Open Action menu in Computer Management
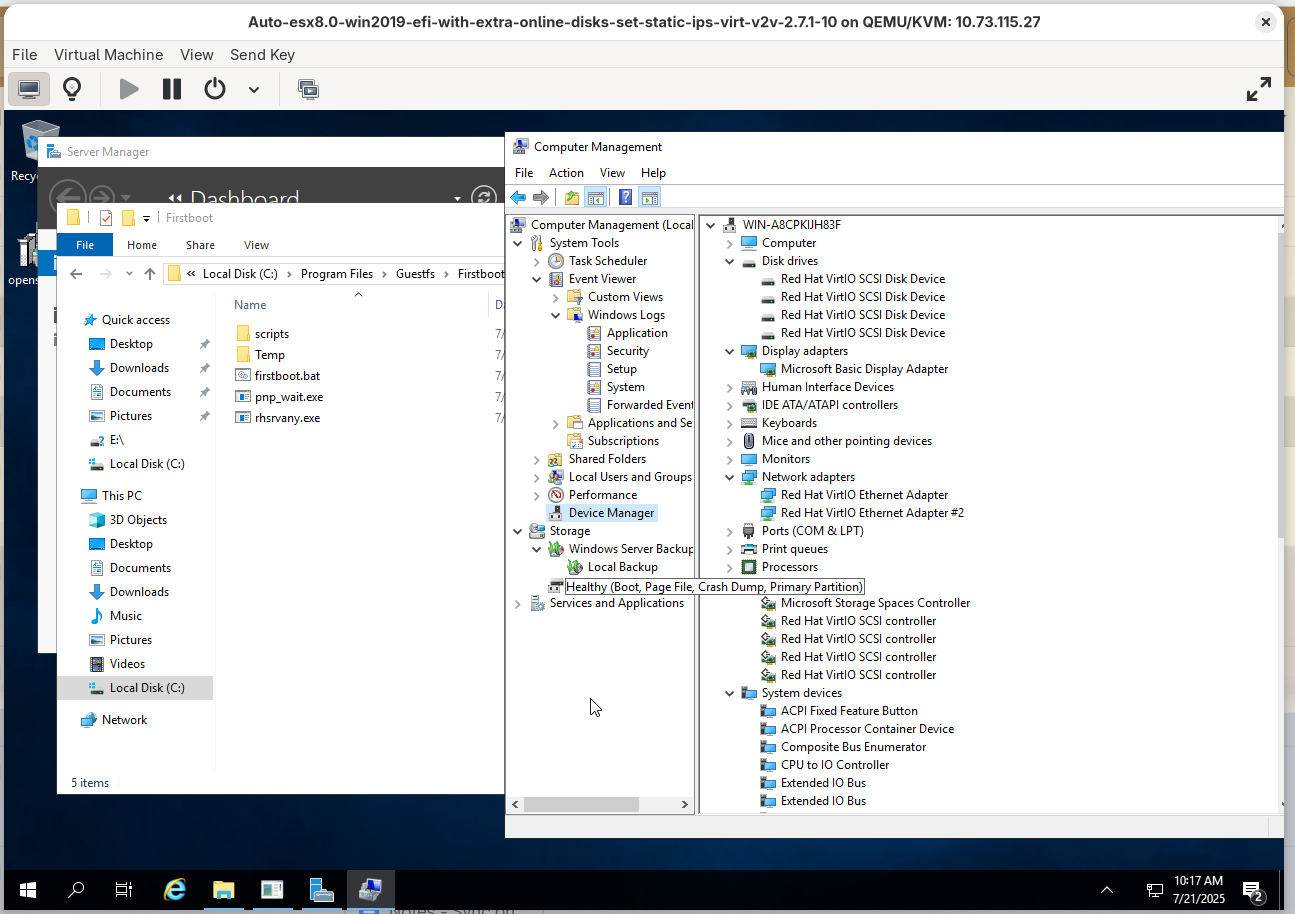Viewport: 1295px width, 914px height. pyautogui.click(x=566, y=173)
